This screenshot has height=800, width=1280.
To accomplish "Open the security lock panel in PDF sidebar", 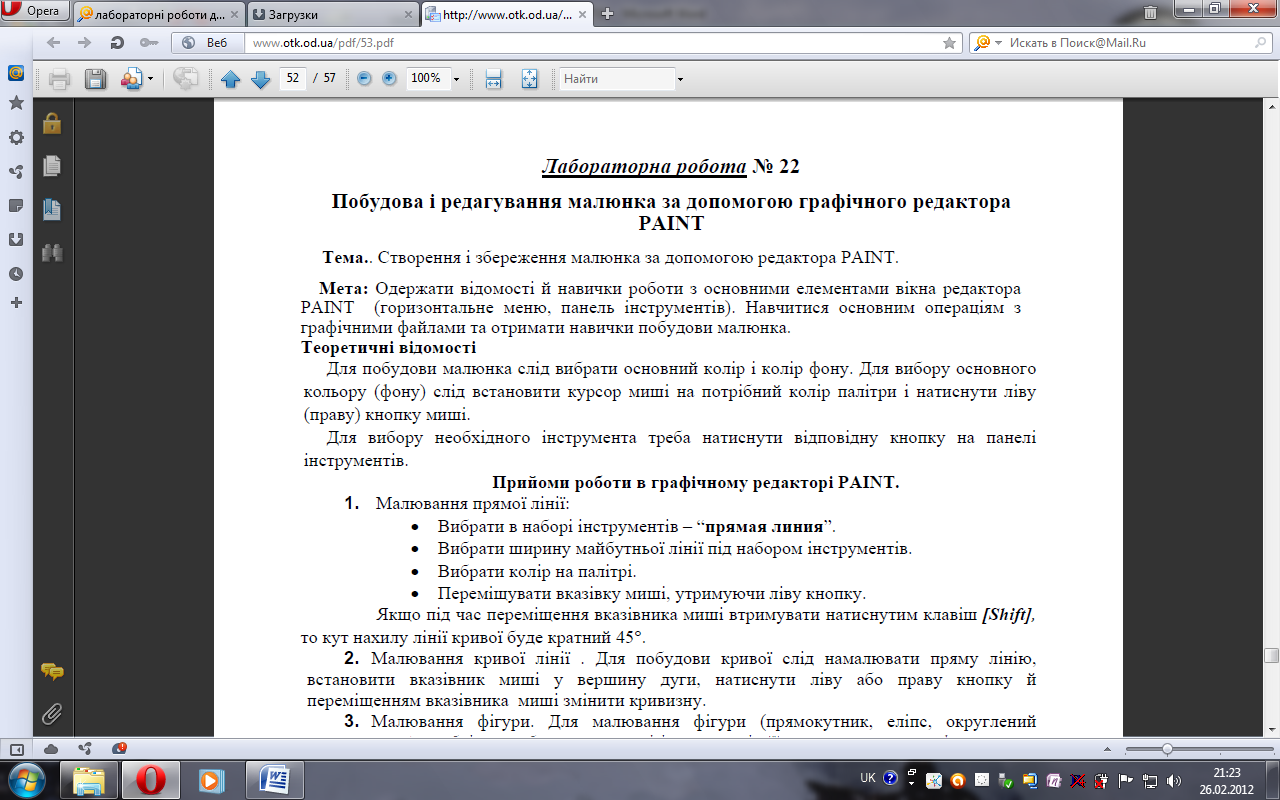I will click(x=52, y=123).
